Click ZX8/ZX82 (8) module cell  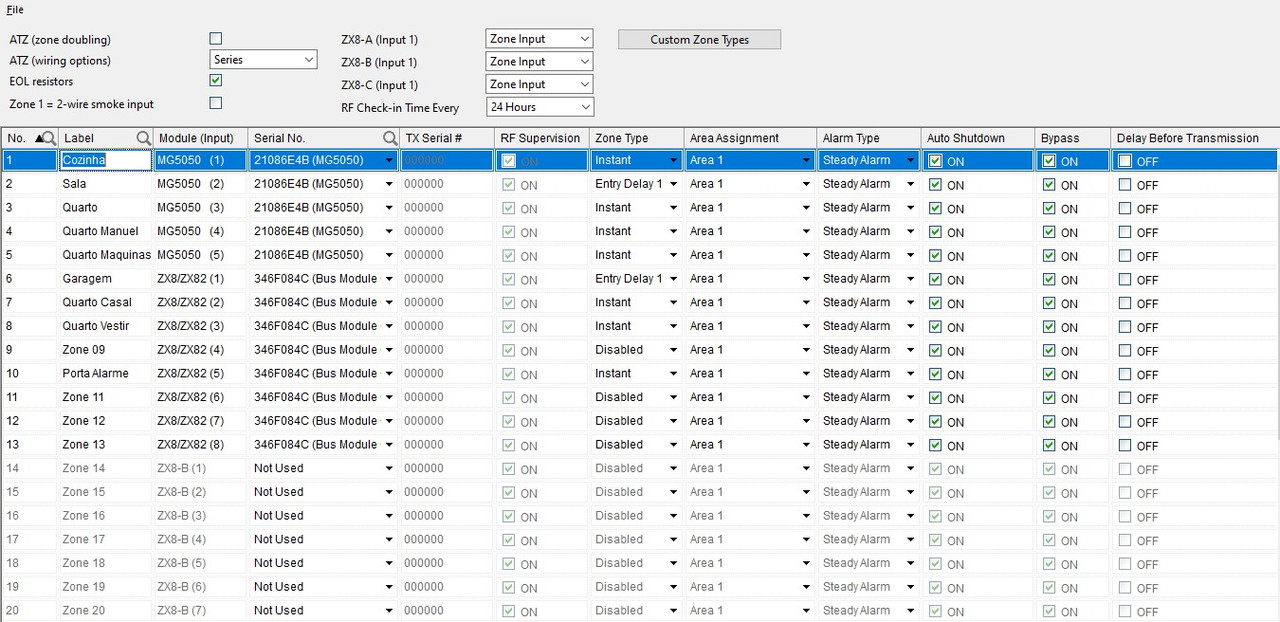tap(201, 445)
